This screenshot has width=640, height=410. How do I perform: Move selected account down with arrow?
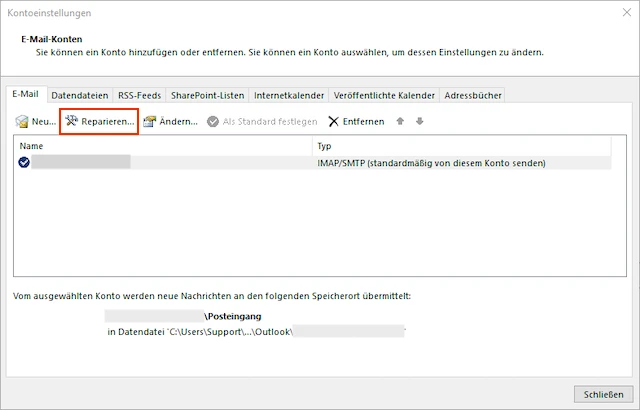point(420,121)
